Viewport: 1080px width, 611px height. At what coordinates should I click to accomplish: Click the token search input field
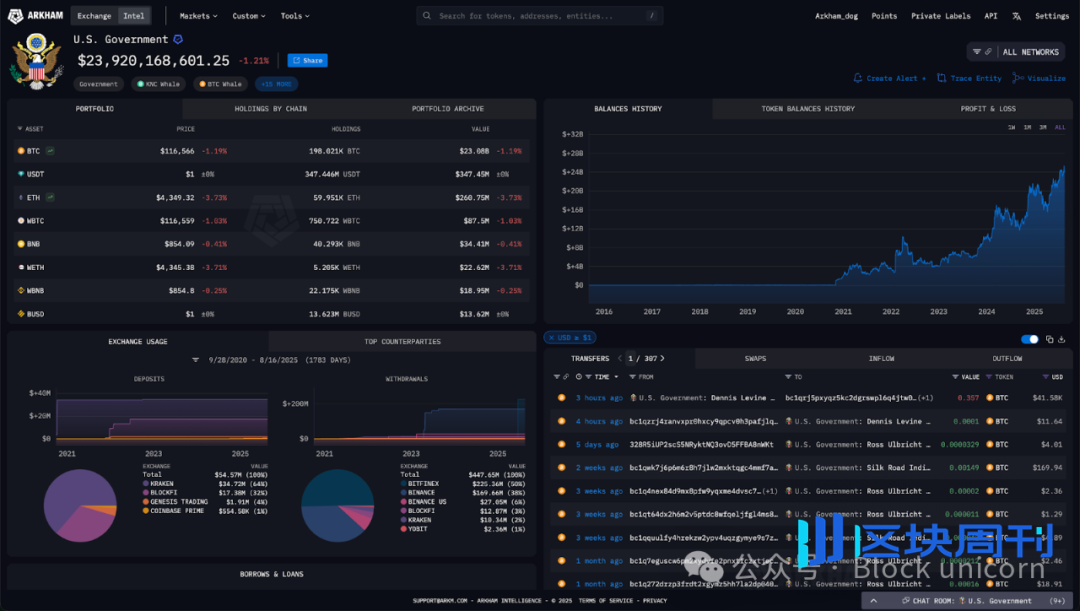tap(539, 15)
